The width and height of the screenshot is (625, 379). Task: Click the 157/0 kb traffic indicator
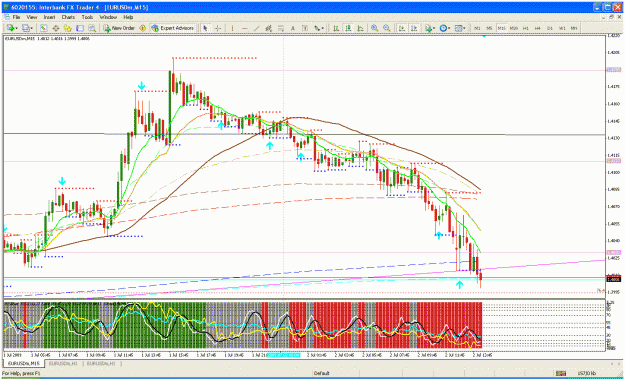587,373
